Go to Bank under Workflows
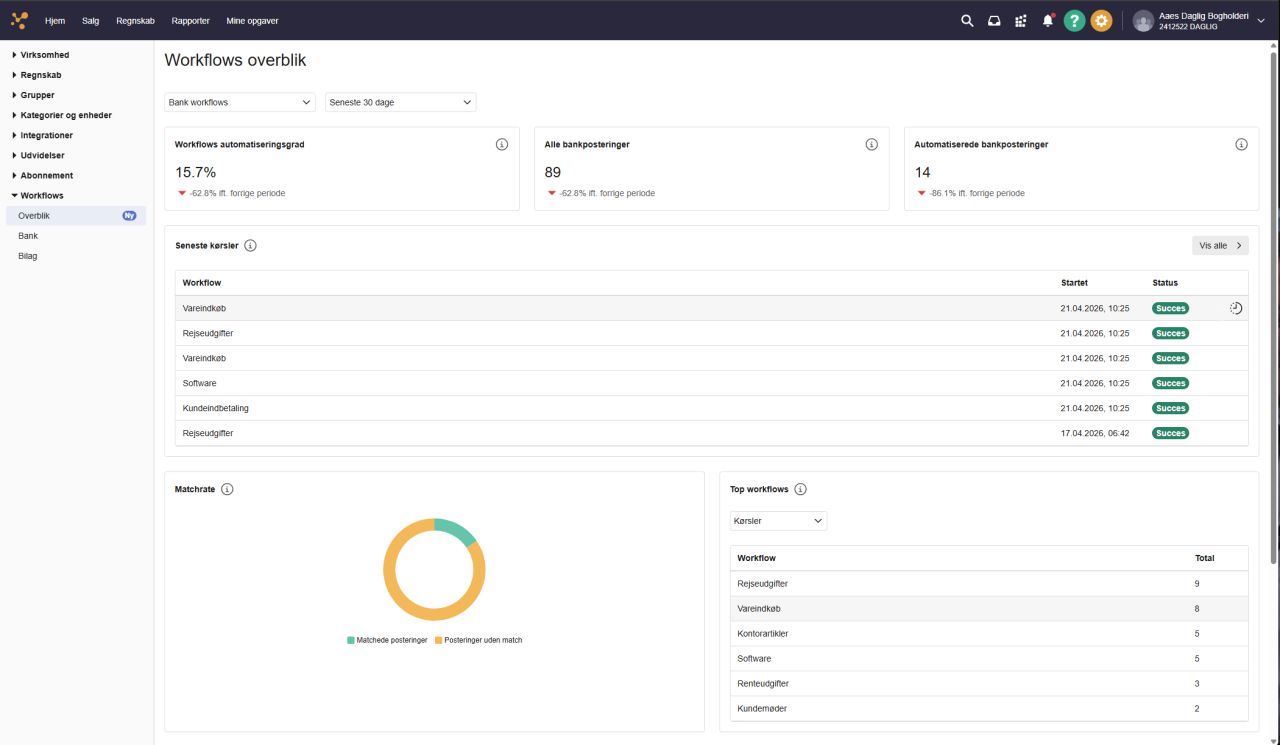The height and width of the screenshot is (745, 1280). (x=28, y=236)
